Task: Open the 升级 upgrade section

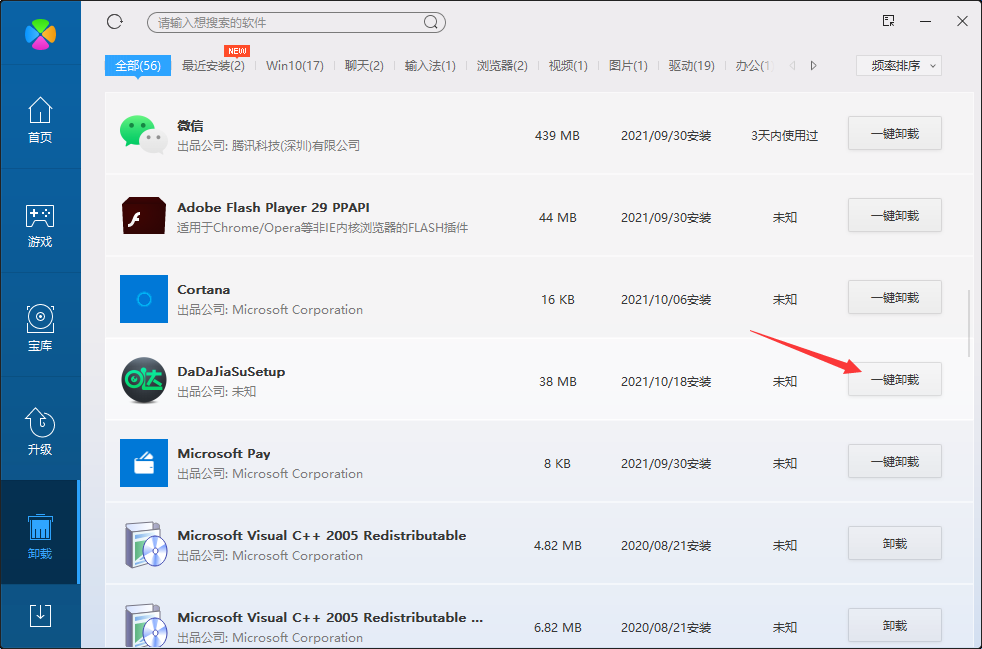Action: (40, 432)
